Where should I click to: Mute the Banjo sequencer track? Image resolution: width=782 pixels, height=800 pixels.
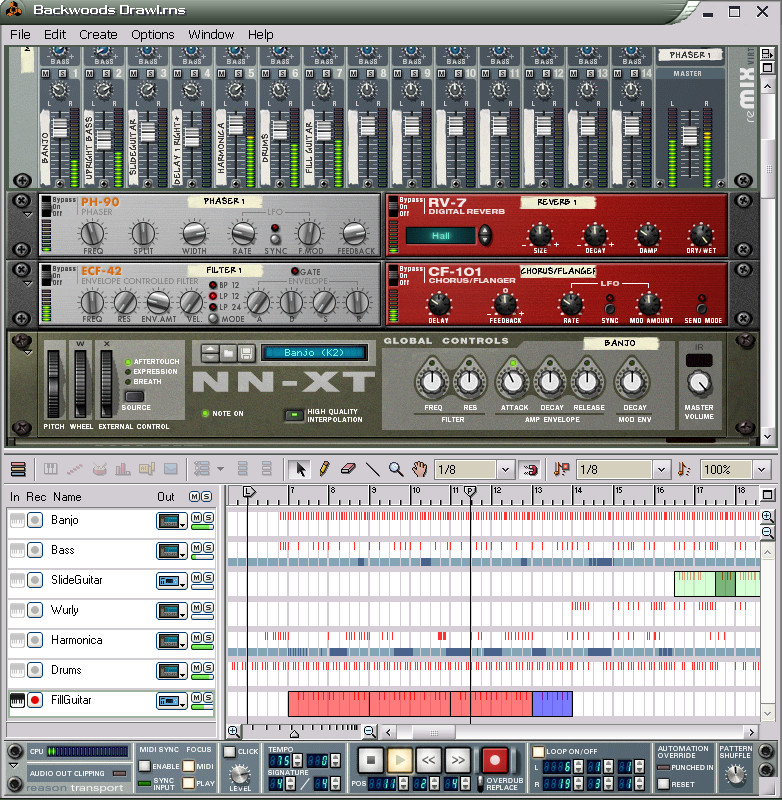(196, 517)
